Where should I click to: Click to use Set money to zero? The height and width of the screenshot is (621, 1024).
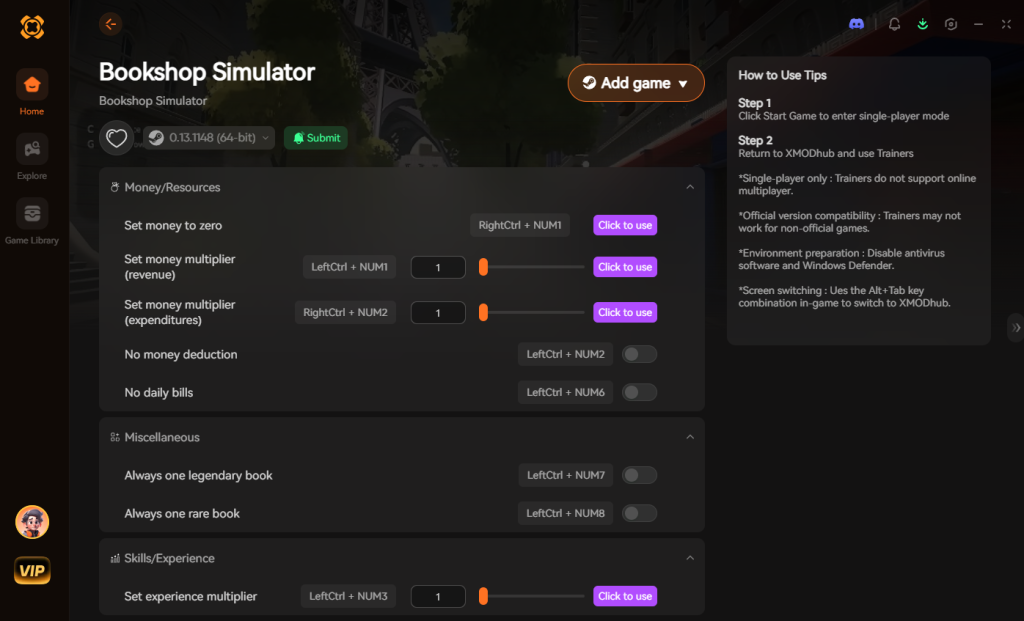(625, 225)
